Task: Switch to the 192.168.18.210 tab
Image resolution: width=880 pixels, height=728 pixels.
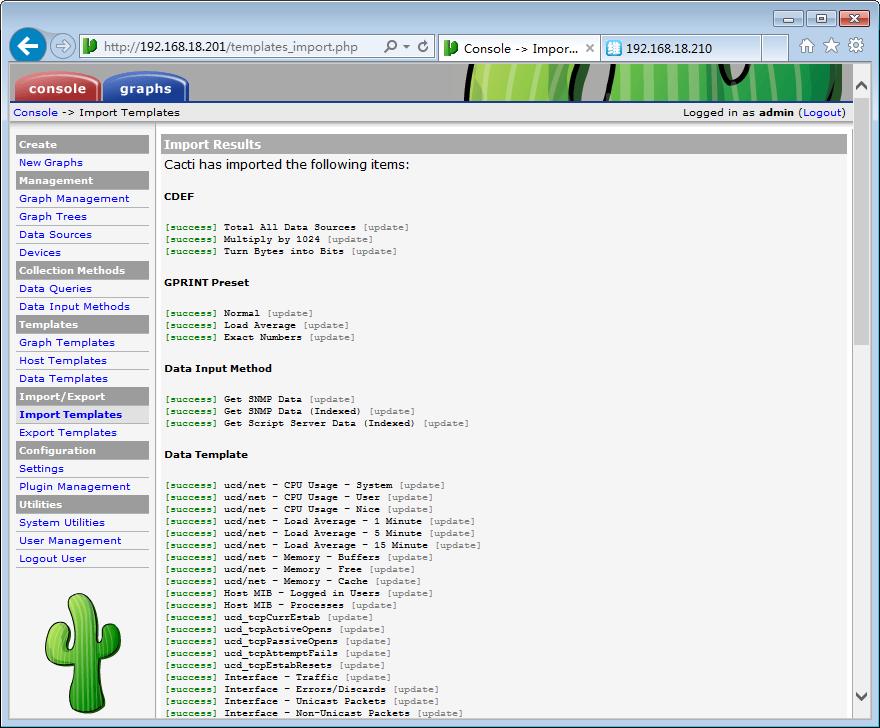Action: click(681, 48)
